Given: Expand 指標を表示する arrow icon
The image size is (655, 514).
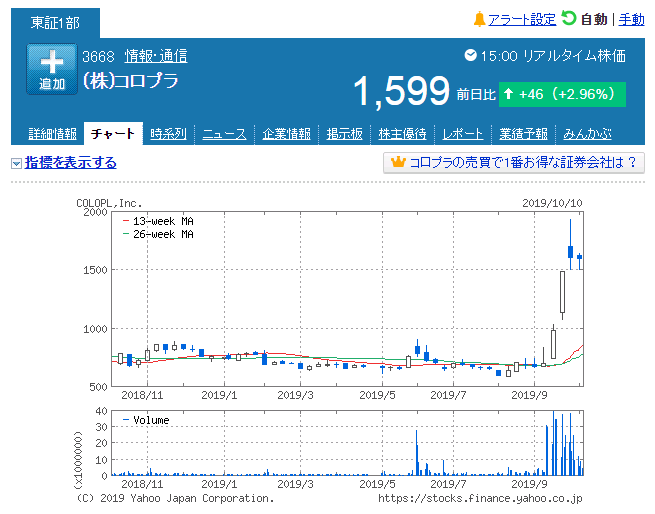Looking at the screenshot, I should pos(16,163).
